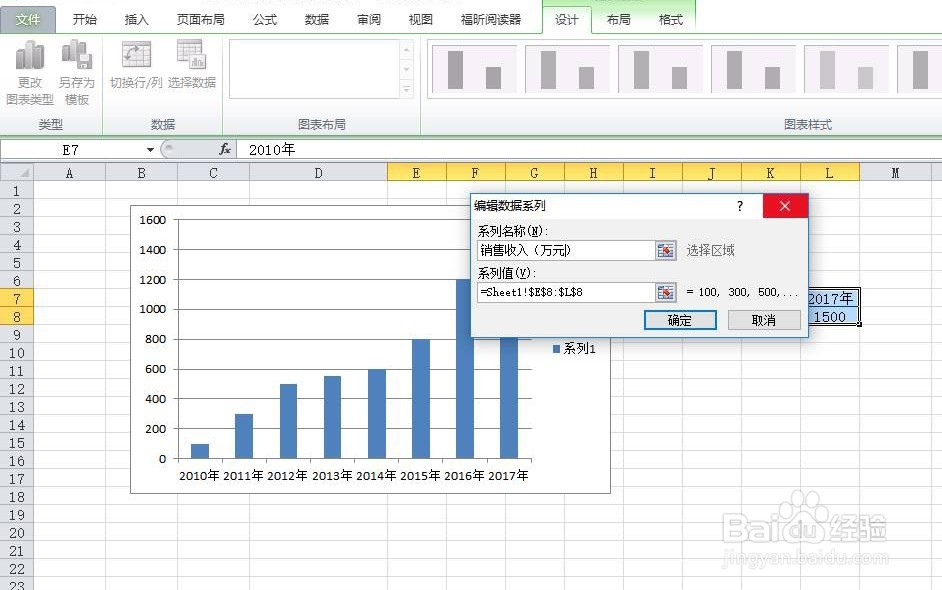Click the help question mark in the dialog
Image resolution: width=942 pixels, height=590 pixels.
coord(740,205)
